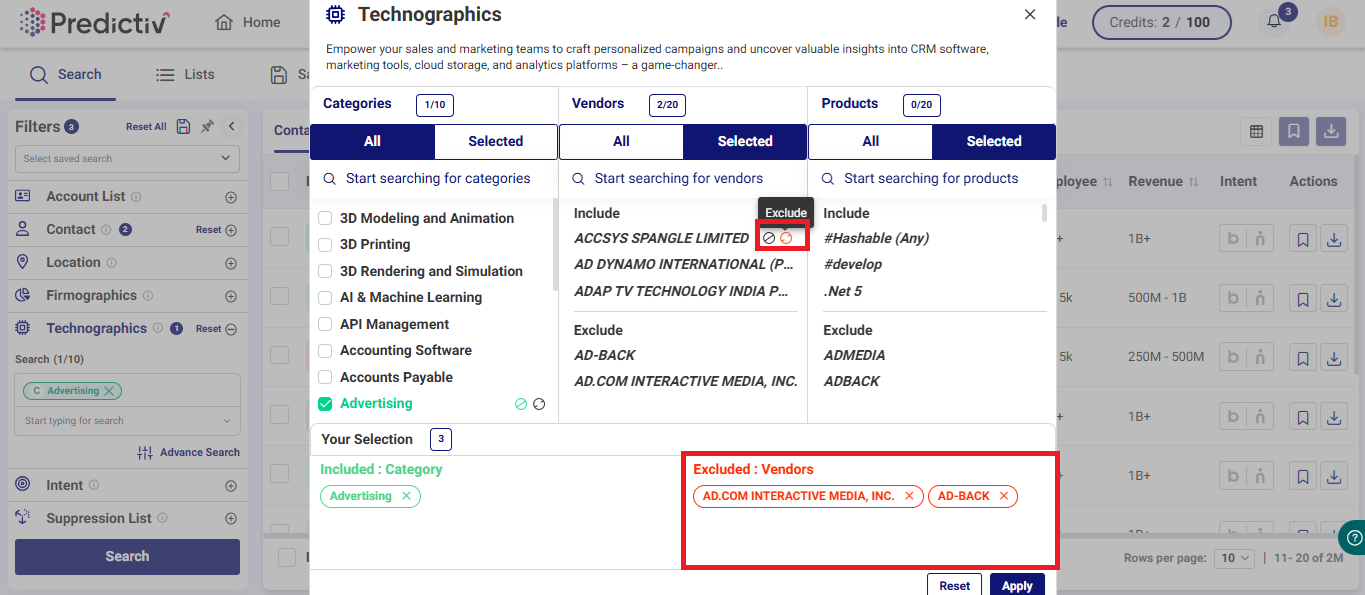The height and width of the screenshot is (595, 1365).
Task: Remove the Advertising chip from Your Selection
Action: [406, 496]
